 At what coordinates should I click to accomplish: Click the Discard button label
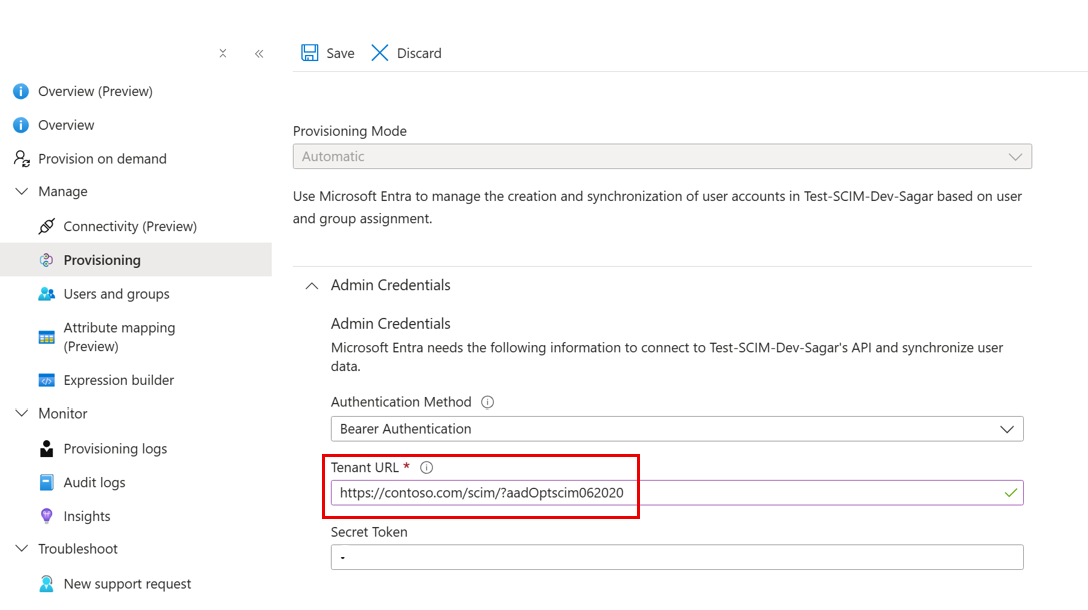click(419, 53)
